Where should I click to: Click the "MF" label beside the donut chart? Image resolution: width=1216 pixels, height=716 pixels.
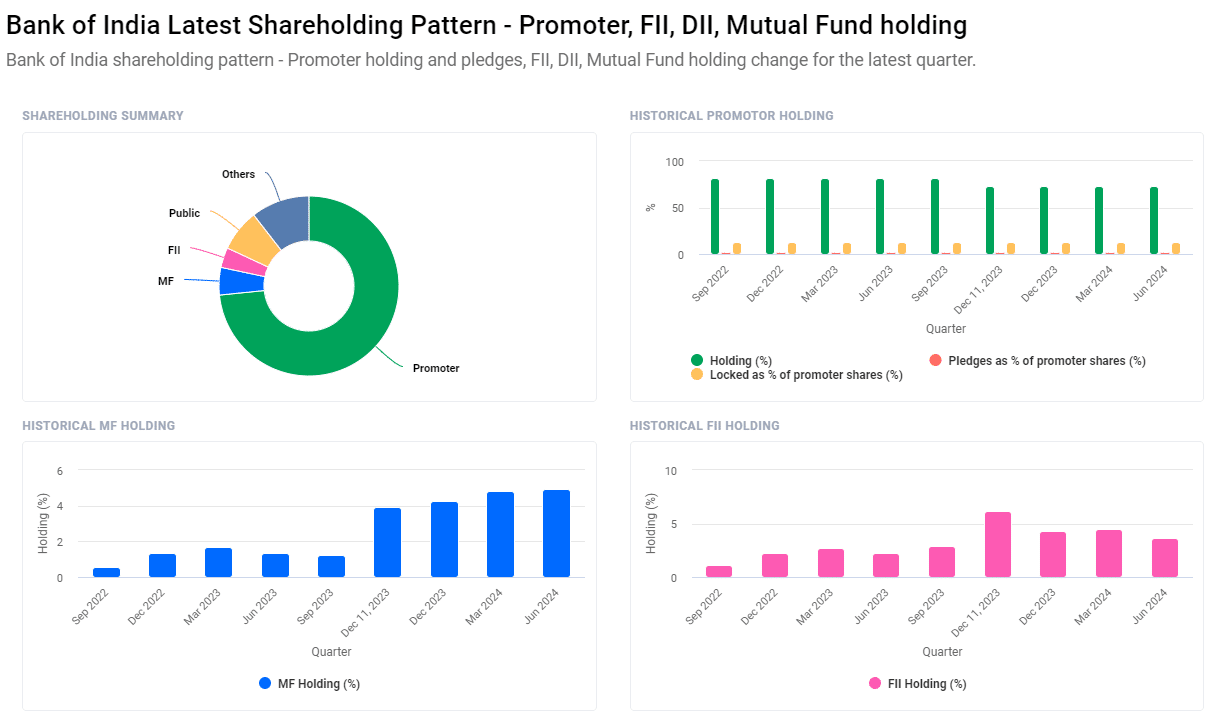[166, 282]
